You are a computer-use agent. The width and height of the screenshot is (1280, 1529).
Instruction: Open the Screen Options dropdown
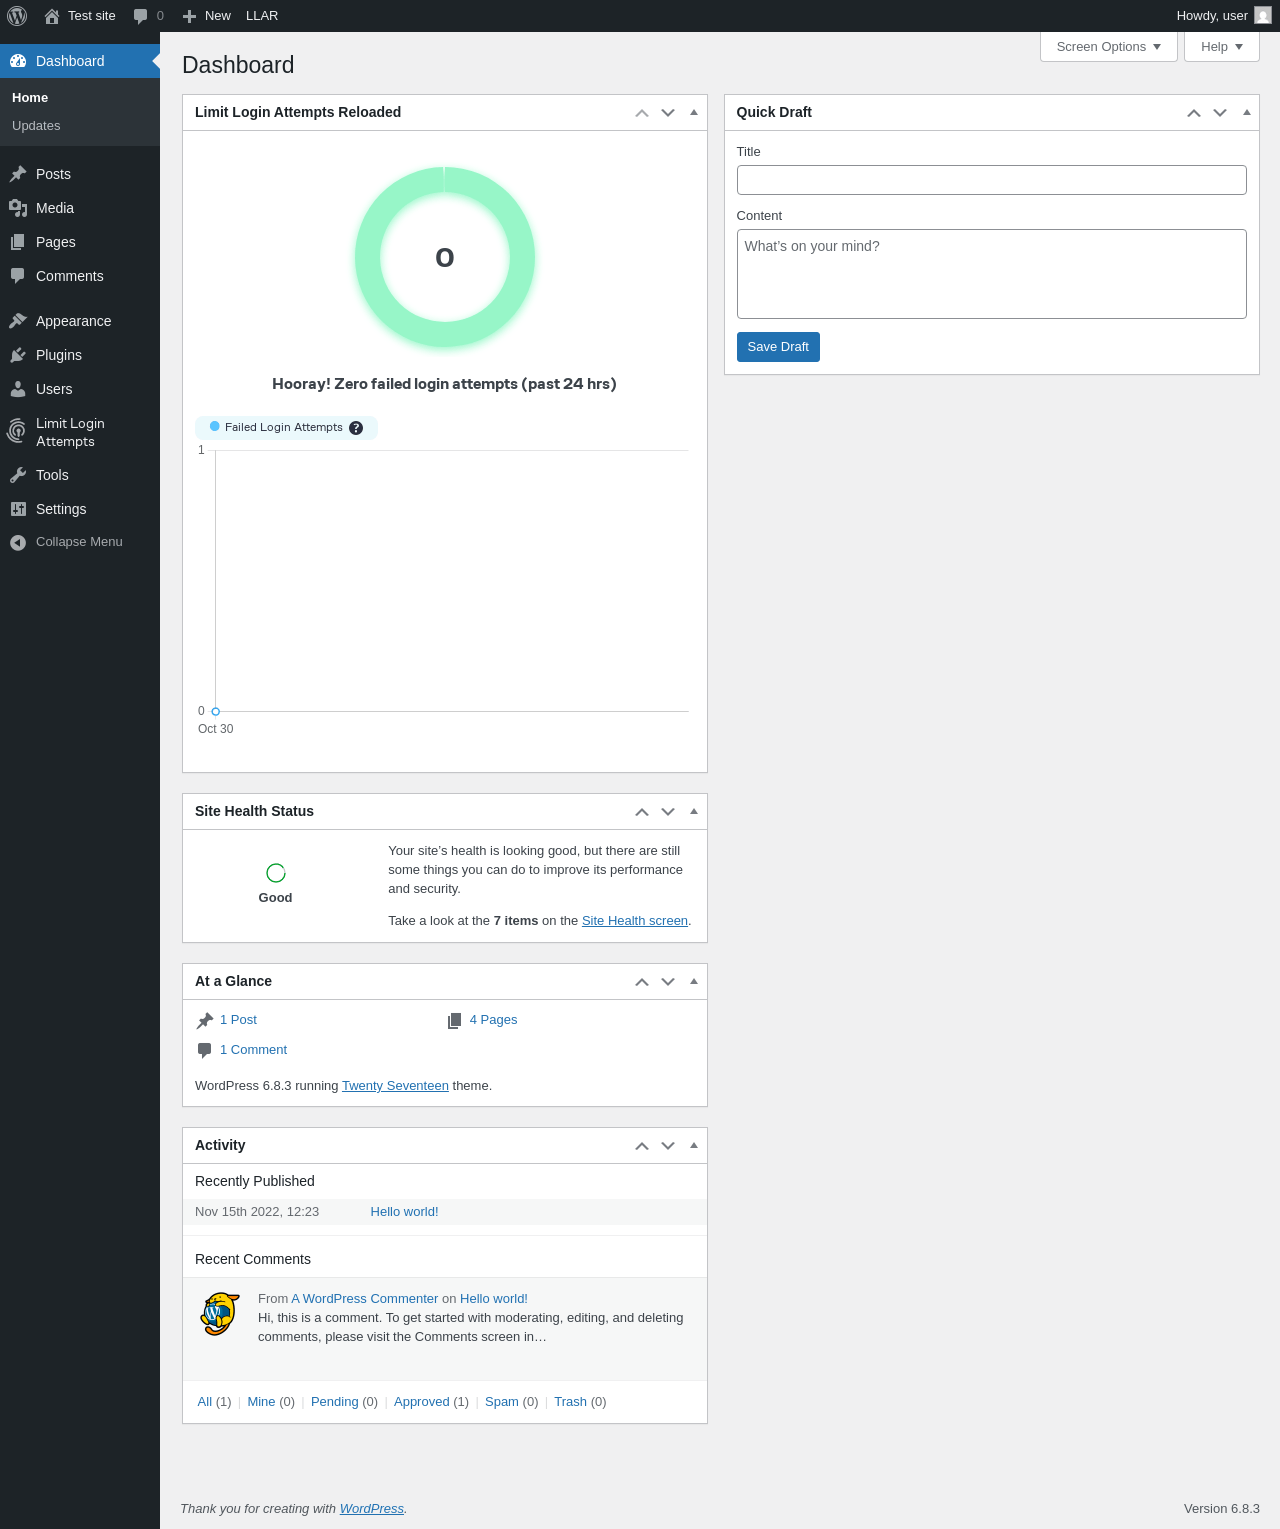coord(1109,47)
